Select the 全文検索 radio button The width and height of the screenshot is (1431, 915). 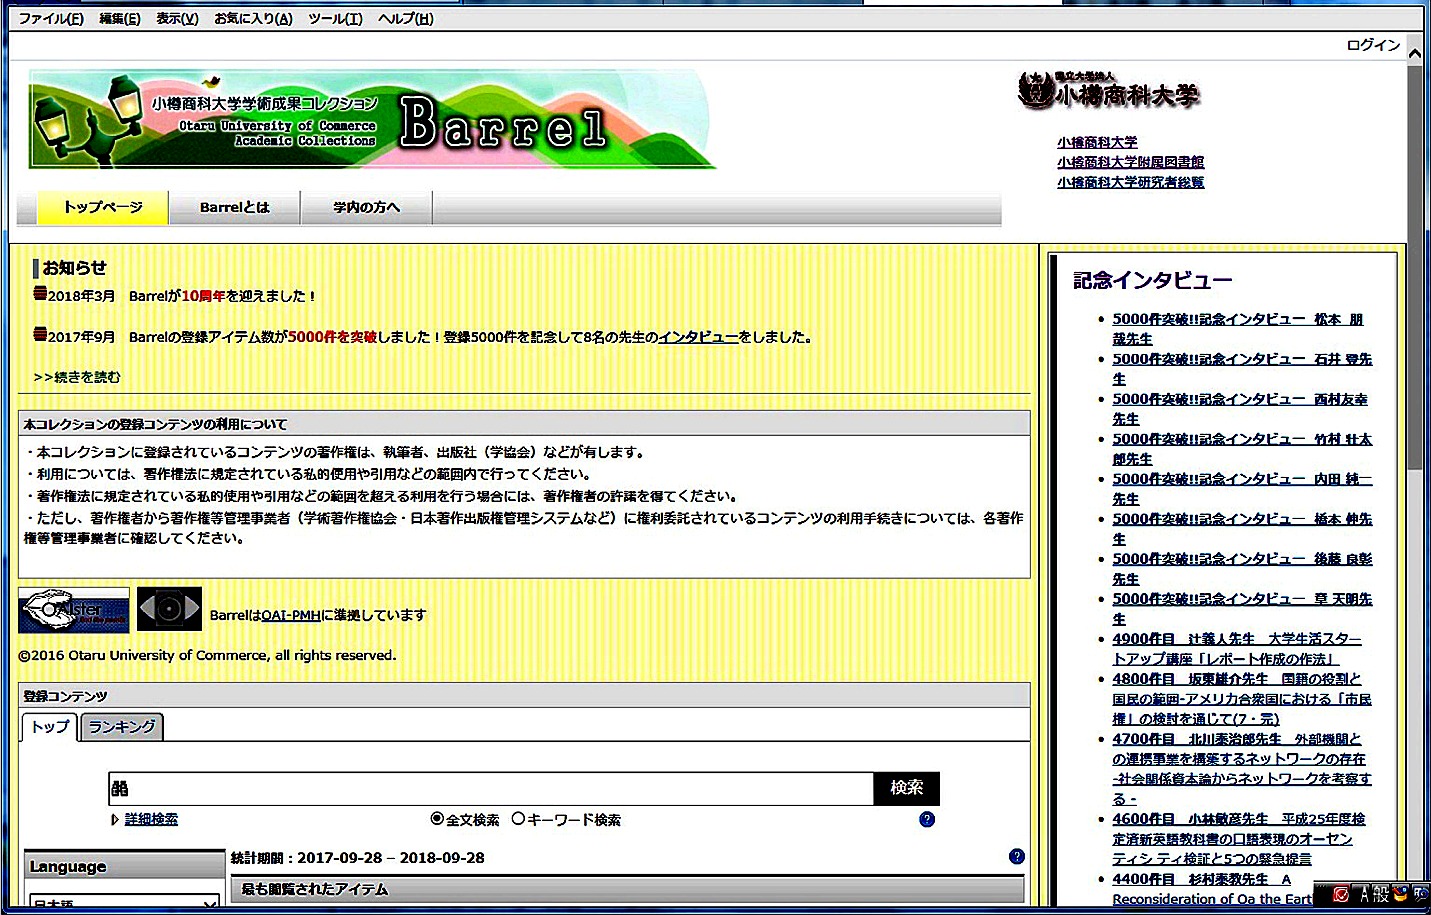437,818
